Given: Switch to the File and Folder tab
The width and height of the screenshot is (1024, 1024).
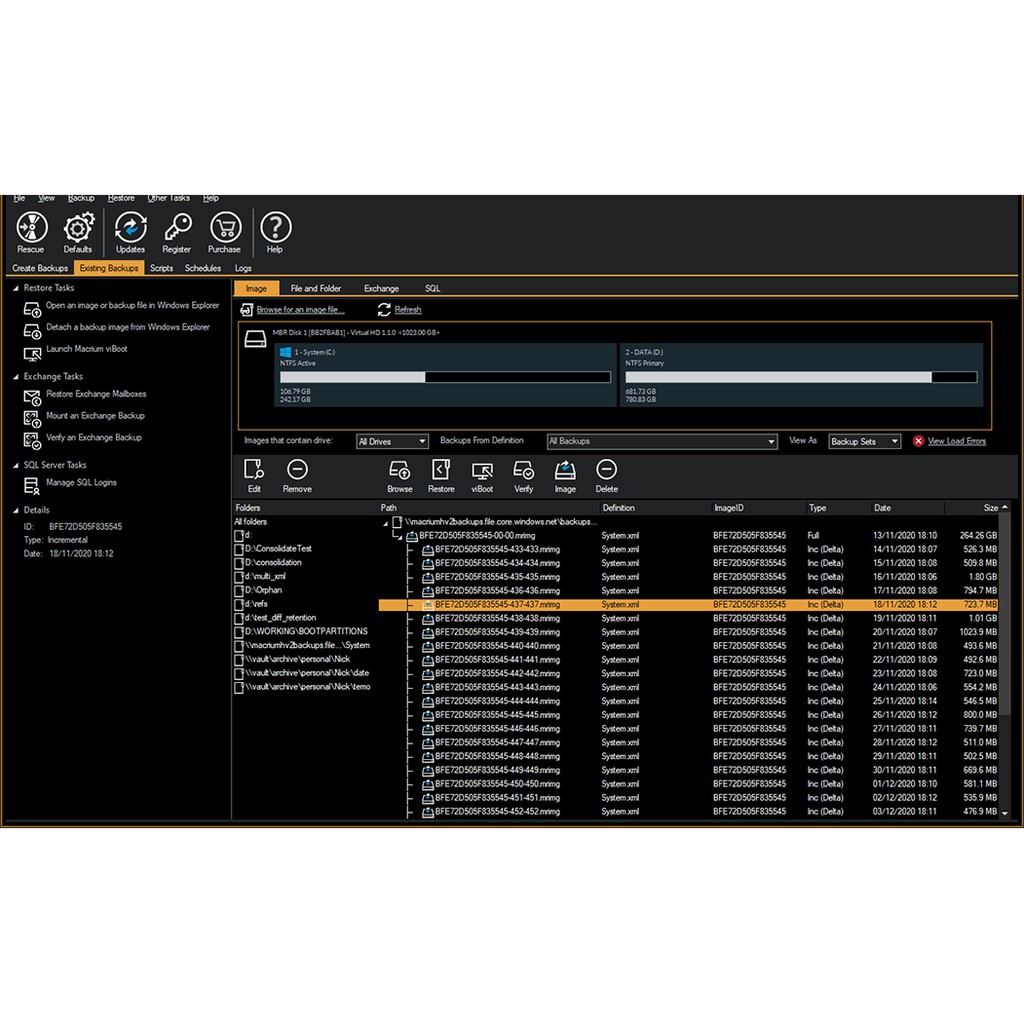Looking at the screenshot, I should point(315,288).
